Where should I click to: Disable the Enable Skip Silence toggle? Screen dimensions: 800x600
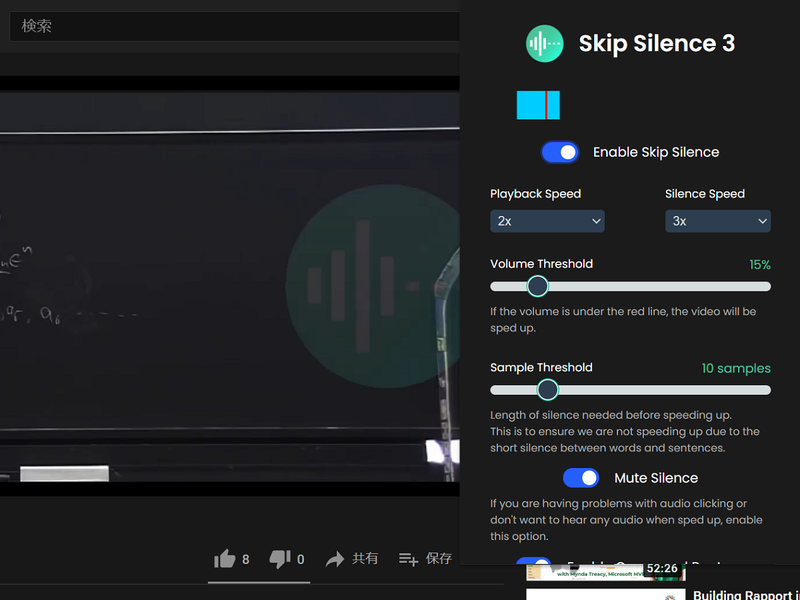point(560,152)
